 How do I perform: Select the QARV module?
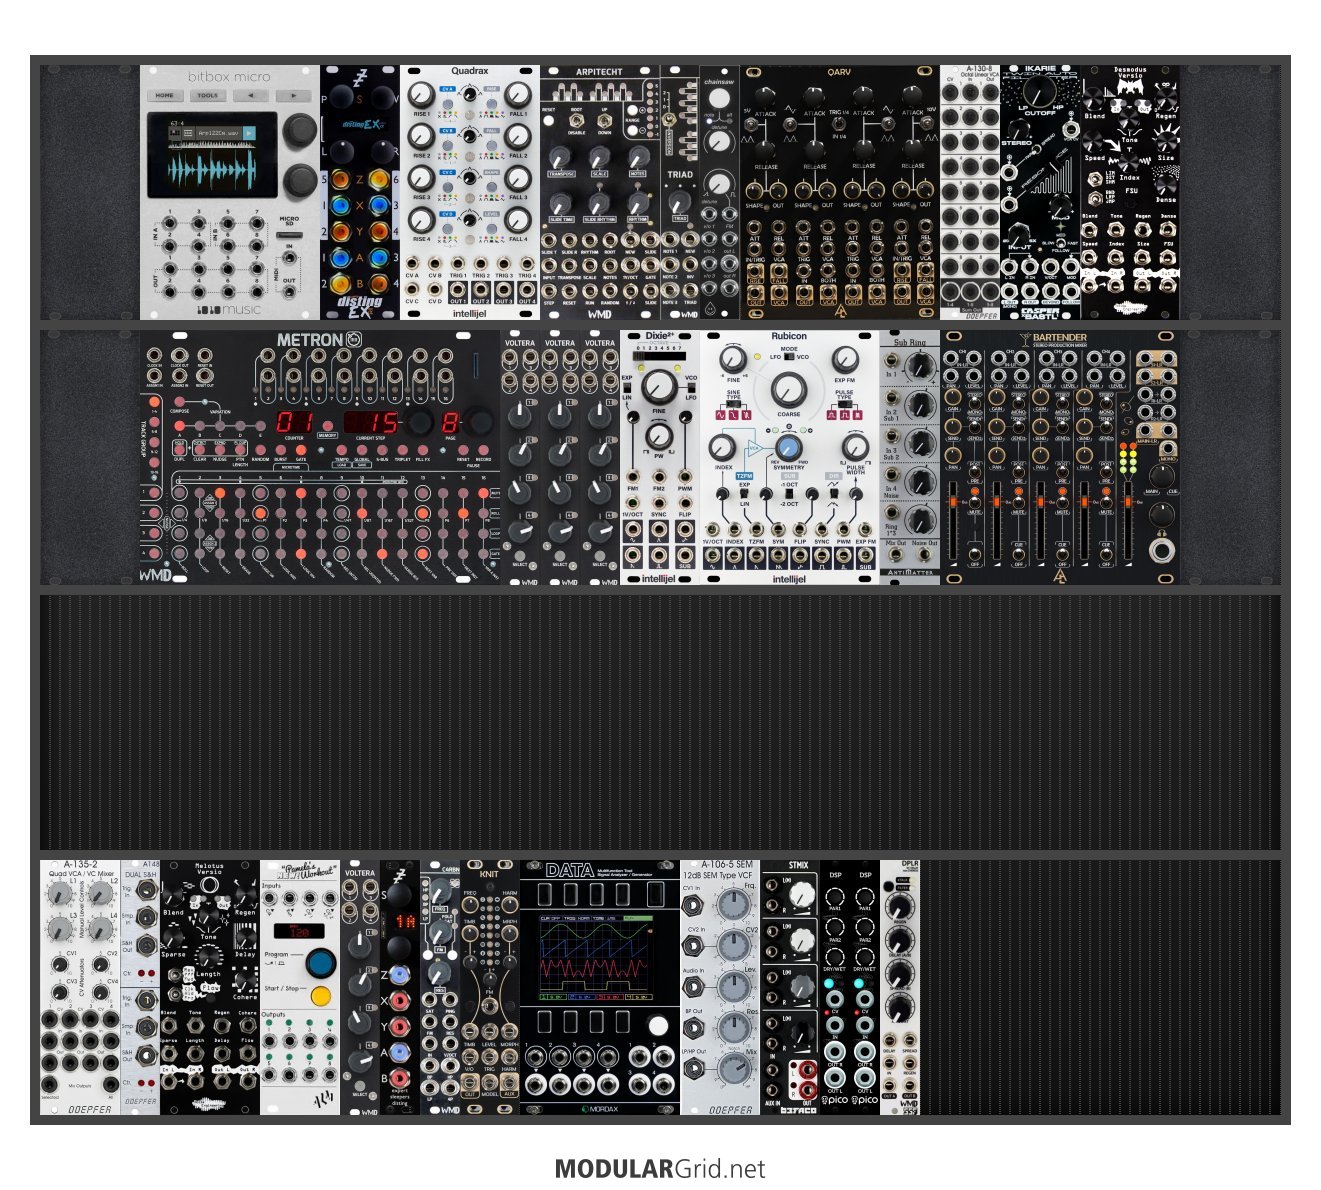coord(840,192)
